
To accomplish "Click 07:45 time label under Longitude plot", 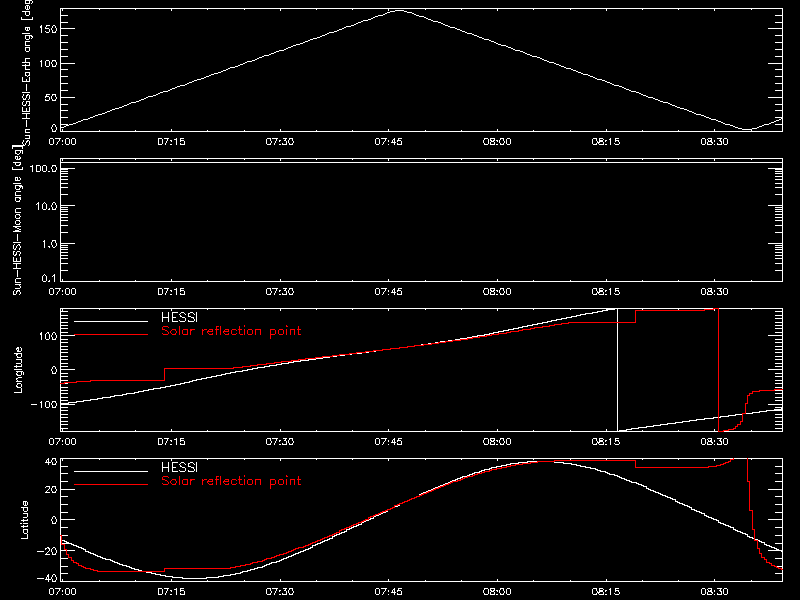I will click(388, 441).
